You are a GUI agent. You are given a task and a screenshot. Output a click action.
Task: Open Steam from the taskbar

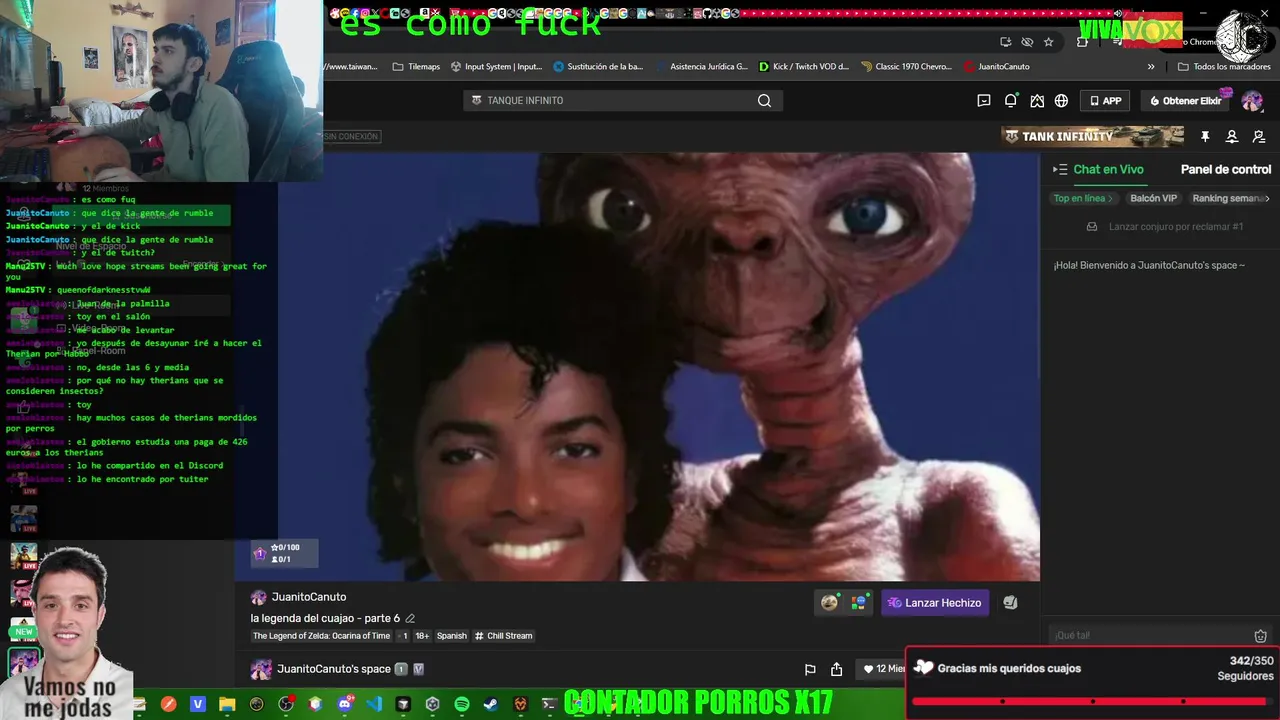[491, 704]
